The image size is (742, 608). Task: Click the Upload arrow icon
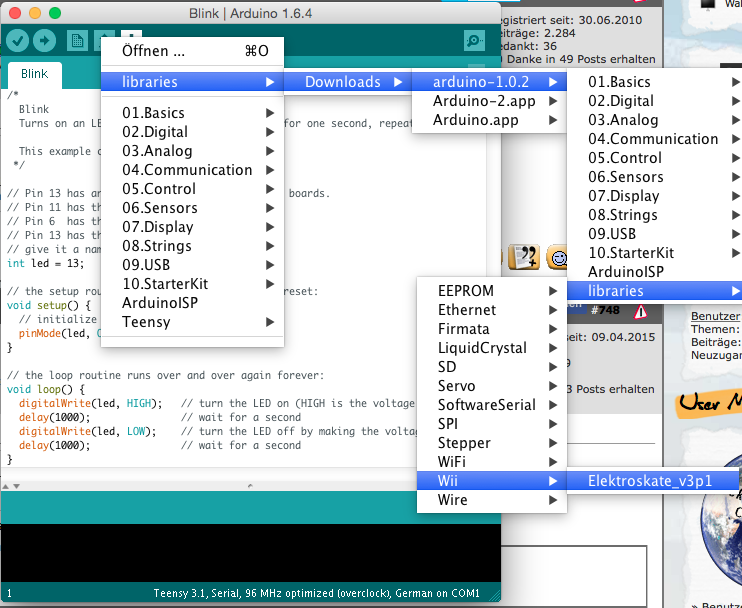pyautogui.click(x=44, y=41)
